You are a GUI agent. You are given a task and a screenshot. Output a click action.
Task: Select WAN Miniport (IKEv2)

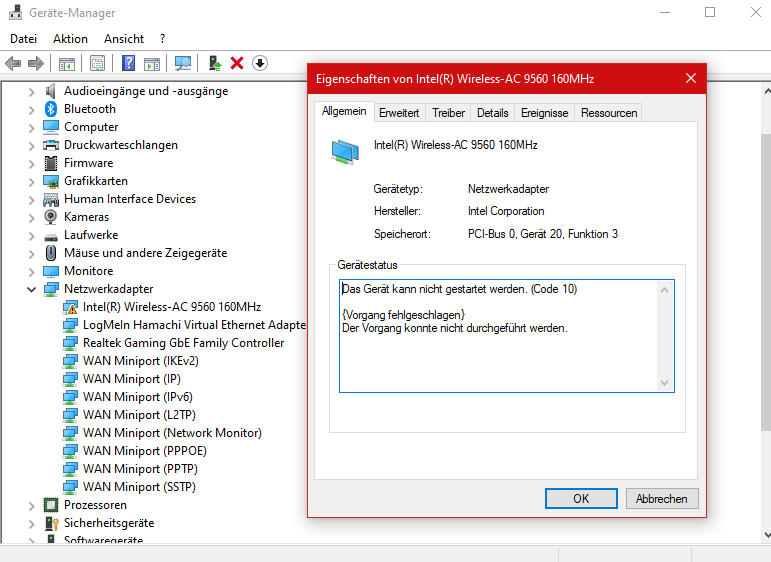141,361
